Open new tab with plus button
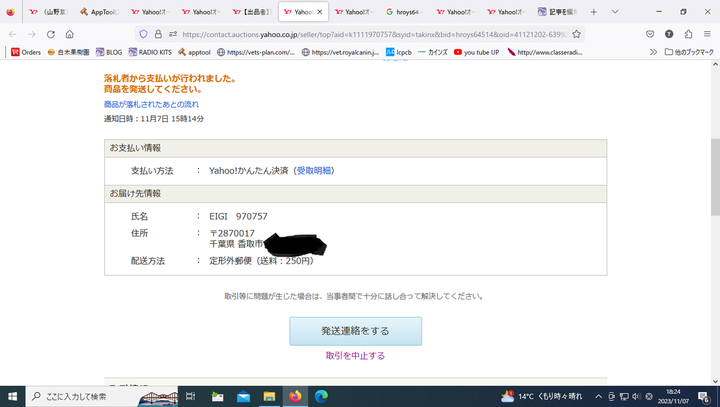720x407 pixels. click(x=594, y=12)
